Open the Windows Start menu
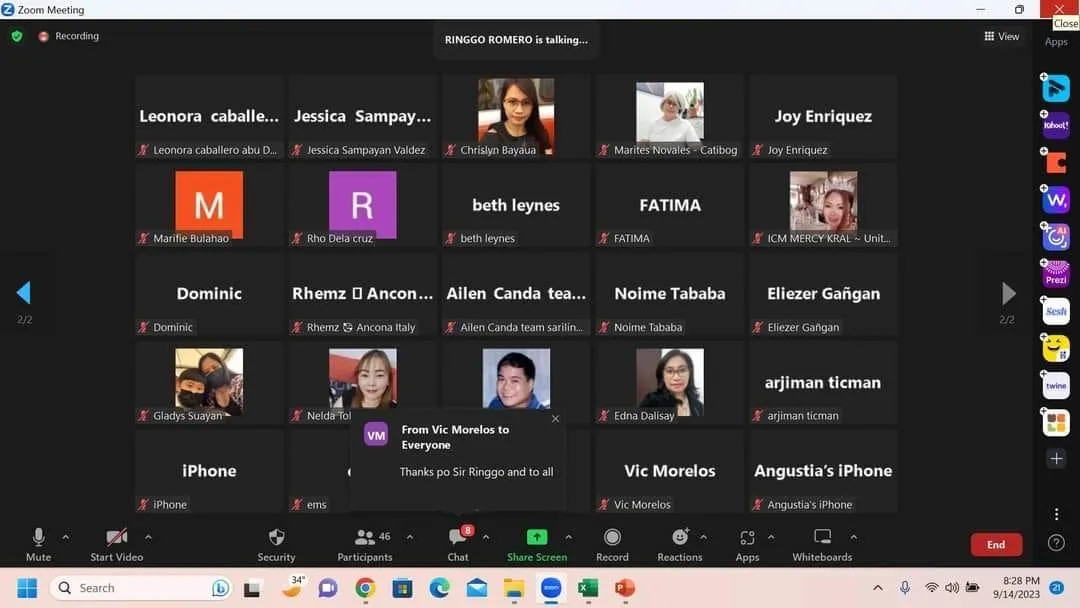The height and width of the screenshot is (608, 1080). (x=28, y=588)
